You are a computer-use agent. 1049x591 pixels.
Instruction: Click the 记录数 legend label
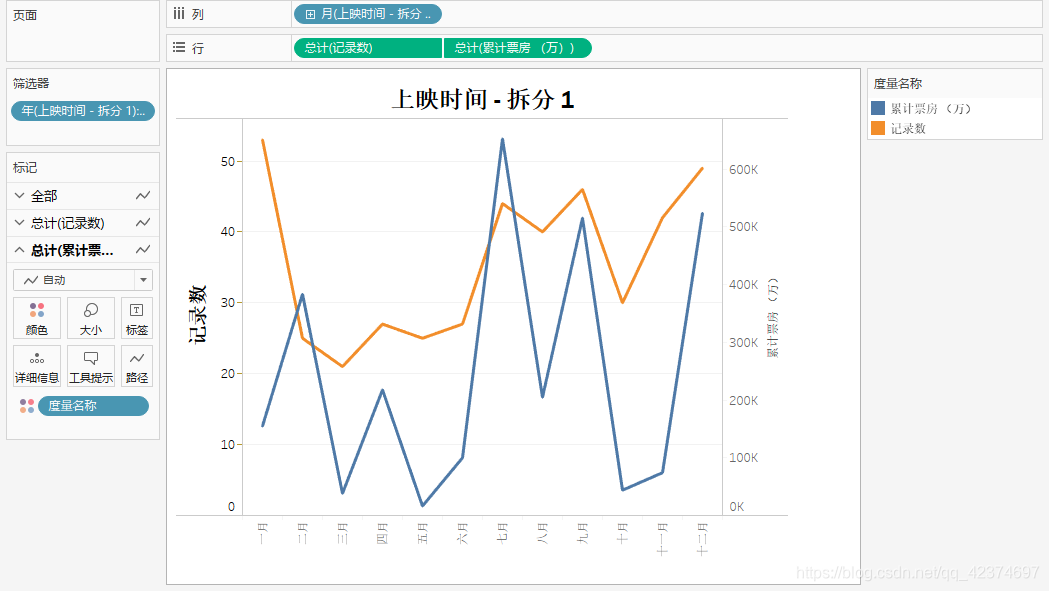point(908,129)
